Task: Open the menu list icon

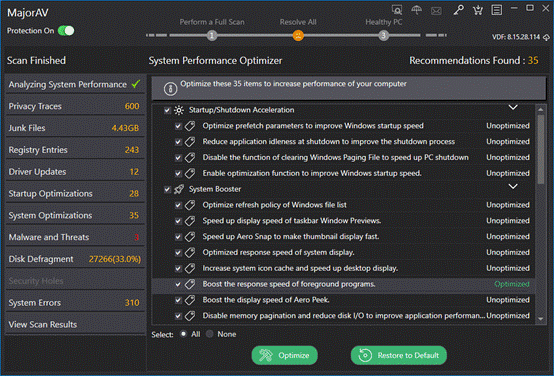Action: point(497,10)
